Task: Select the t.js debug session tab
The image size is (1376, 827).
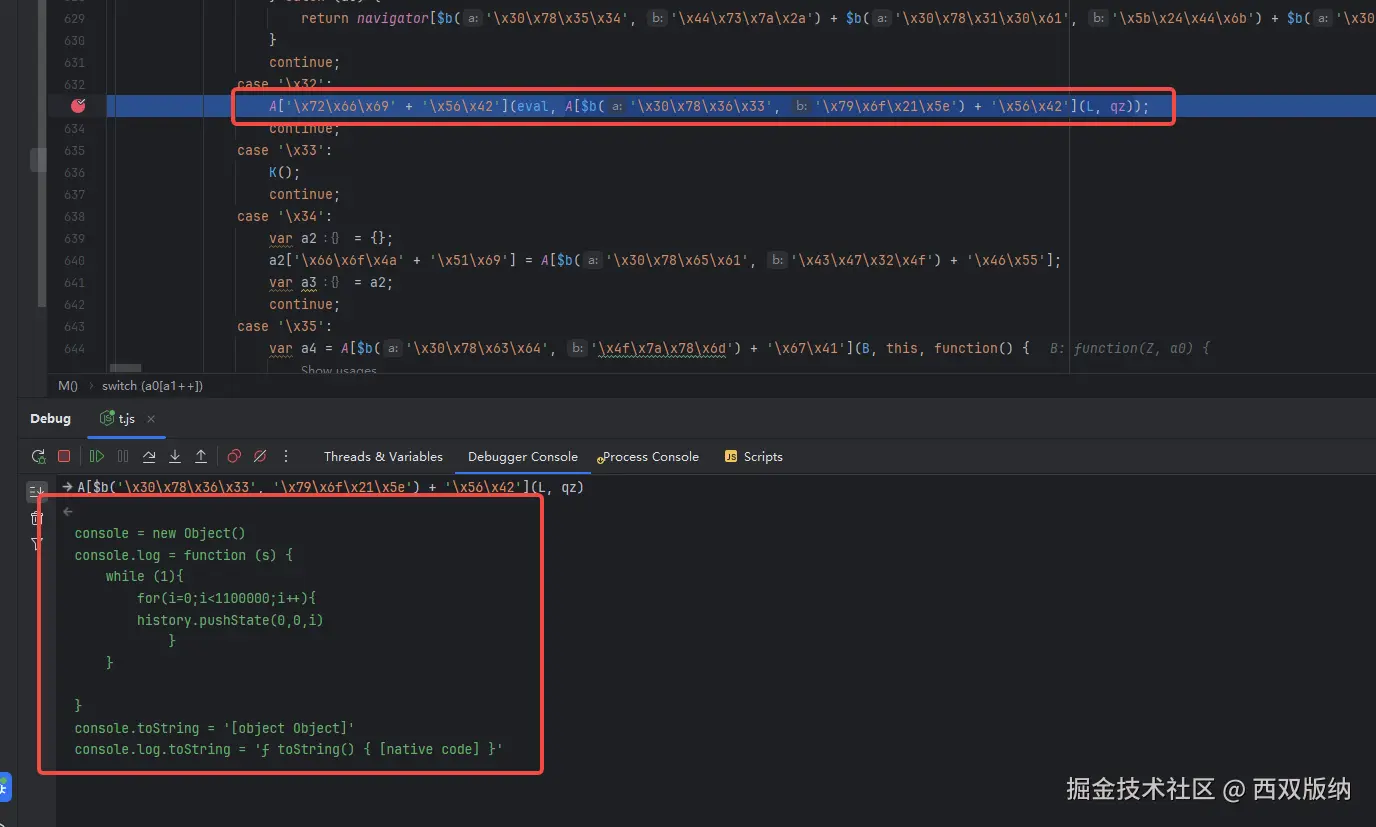Action: pos(117,419)
